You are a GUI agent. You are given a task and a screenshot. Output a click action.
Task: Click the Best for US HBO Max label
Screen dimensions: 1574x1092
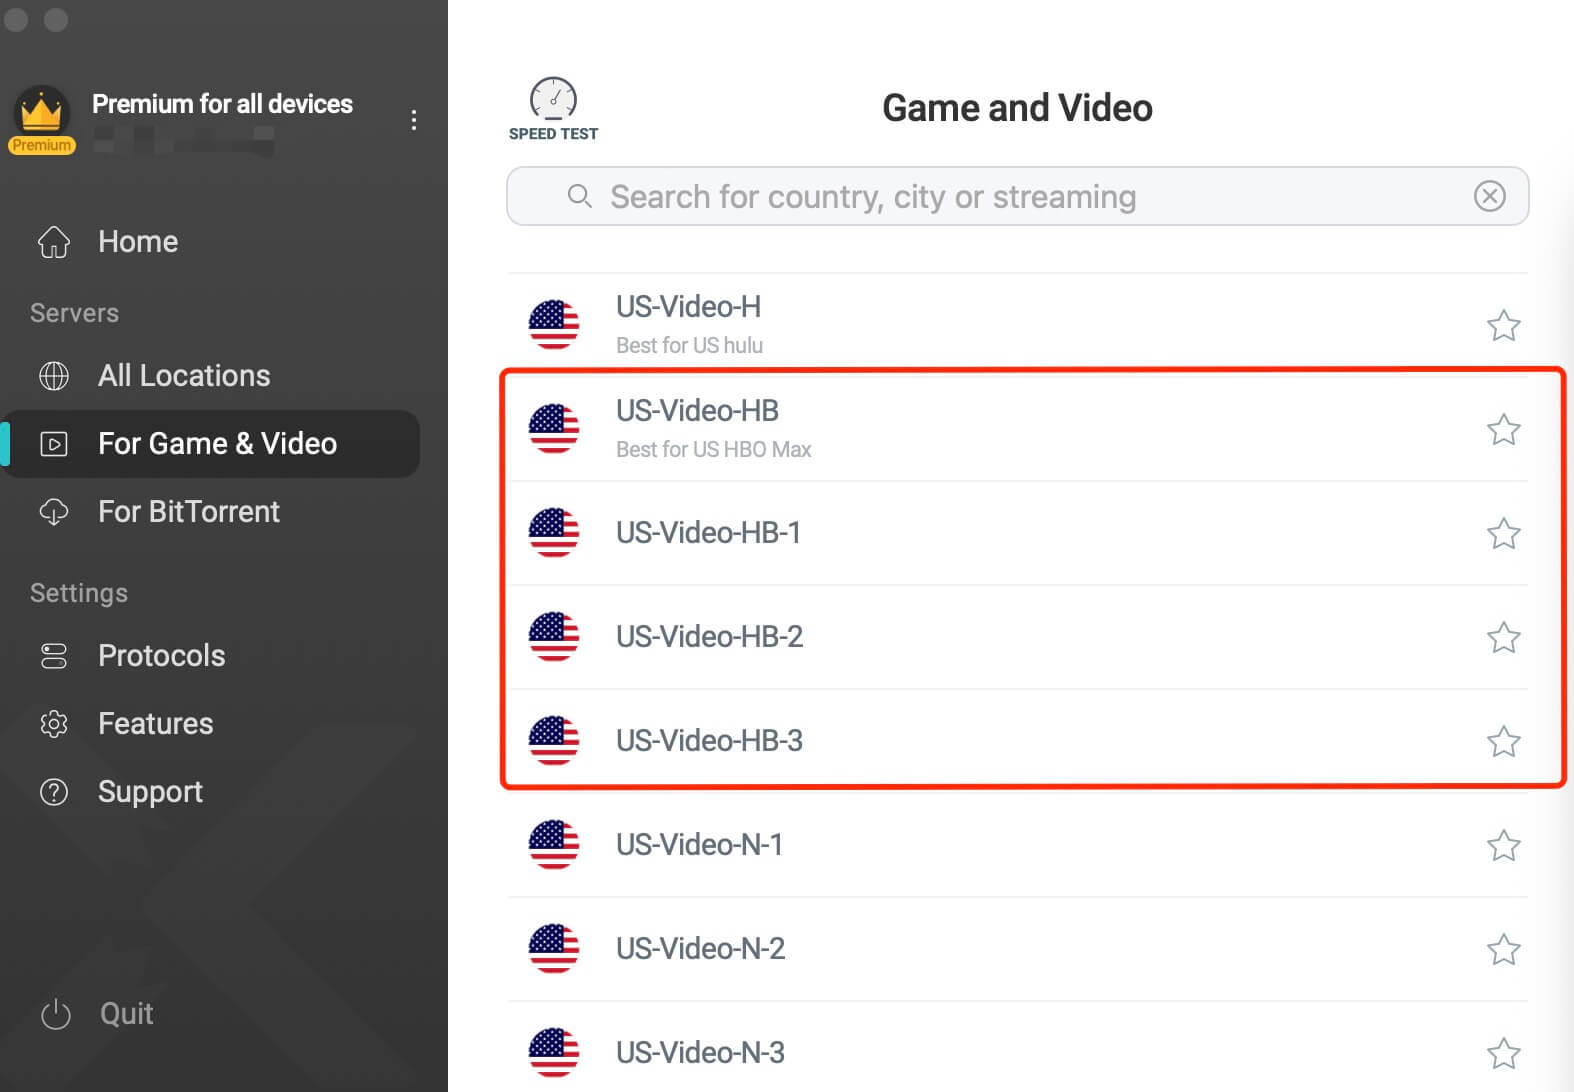point(713,449)
